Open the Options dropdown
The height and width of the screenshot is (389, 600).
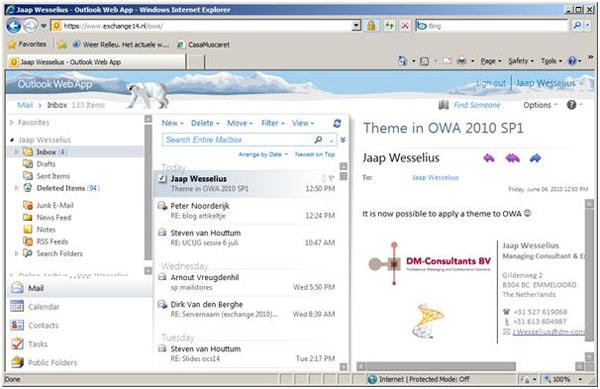pos(540,105)
